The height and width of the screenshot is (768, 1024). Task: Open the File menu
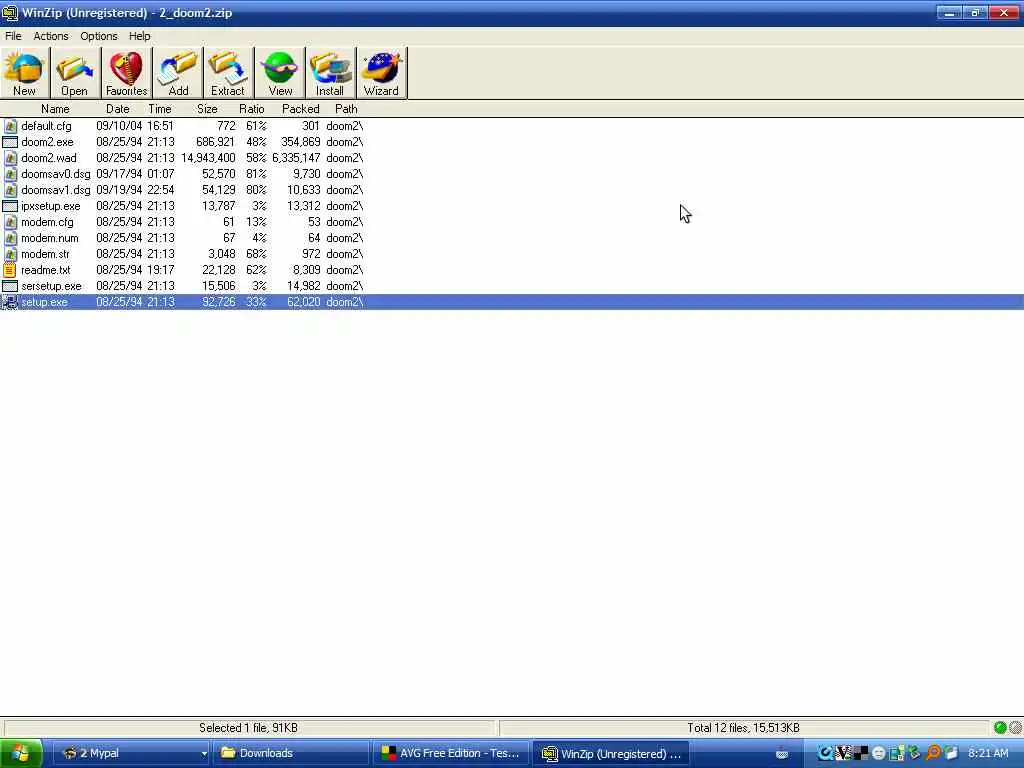(x=13, y=36)
